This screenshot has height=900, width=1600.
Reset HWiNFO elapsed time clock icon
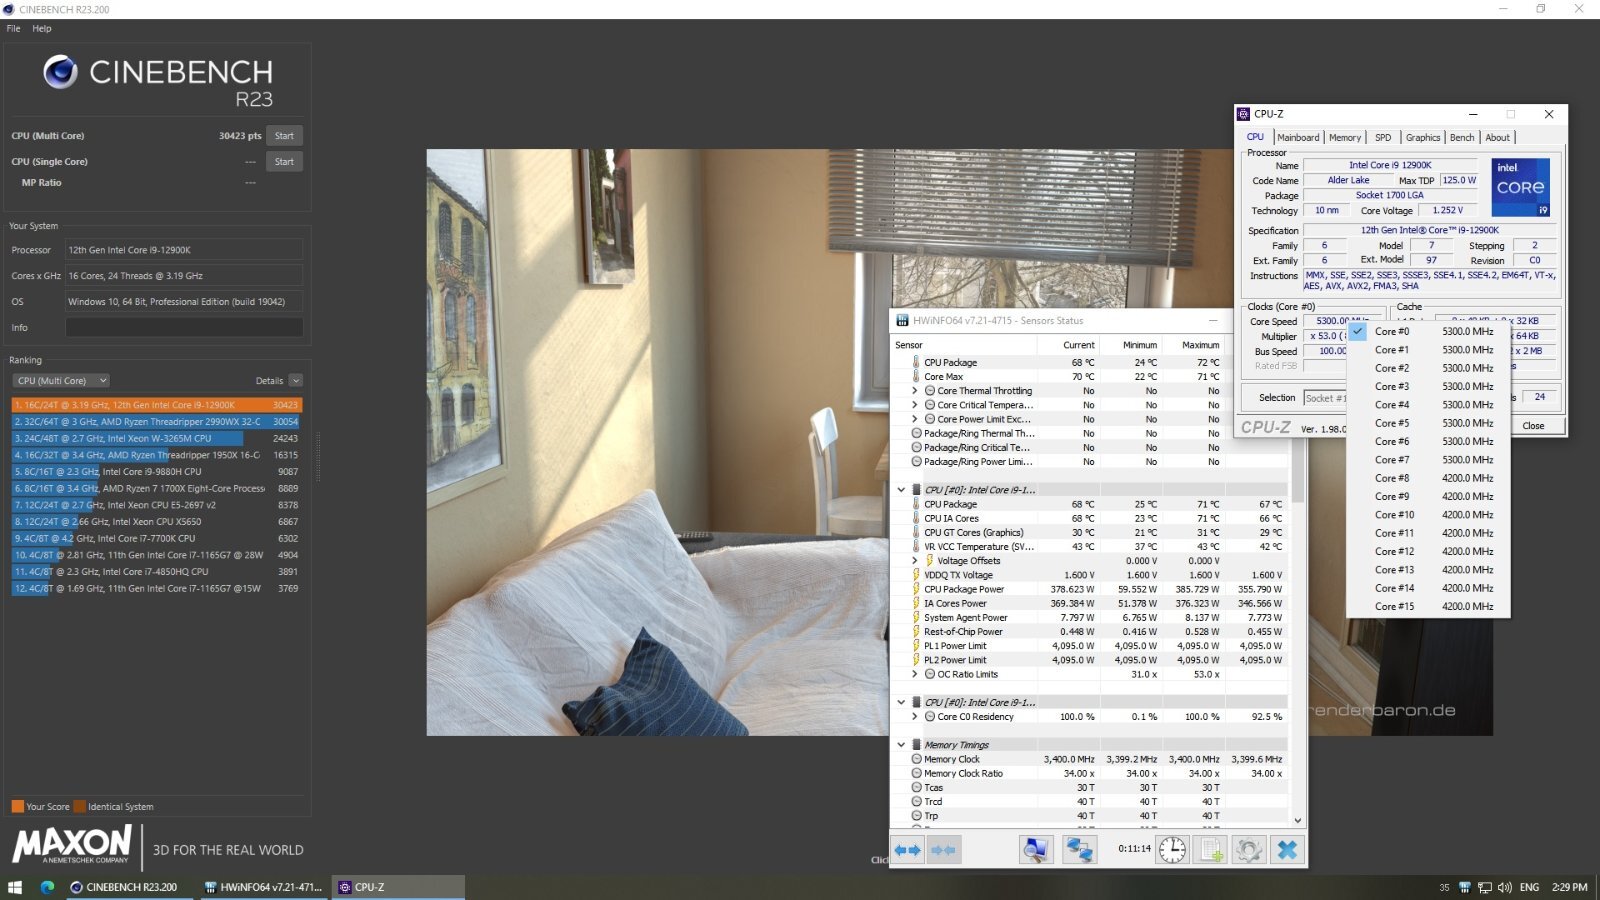click(x=1172, y=850)
